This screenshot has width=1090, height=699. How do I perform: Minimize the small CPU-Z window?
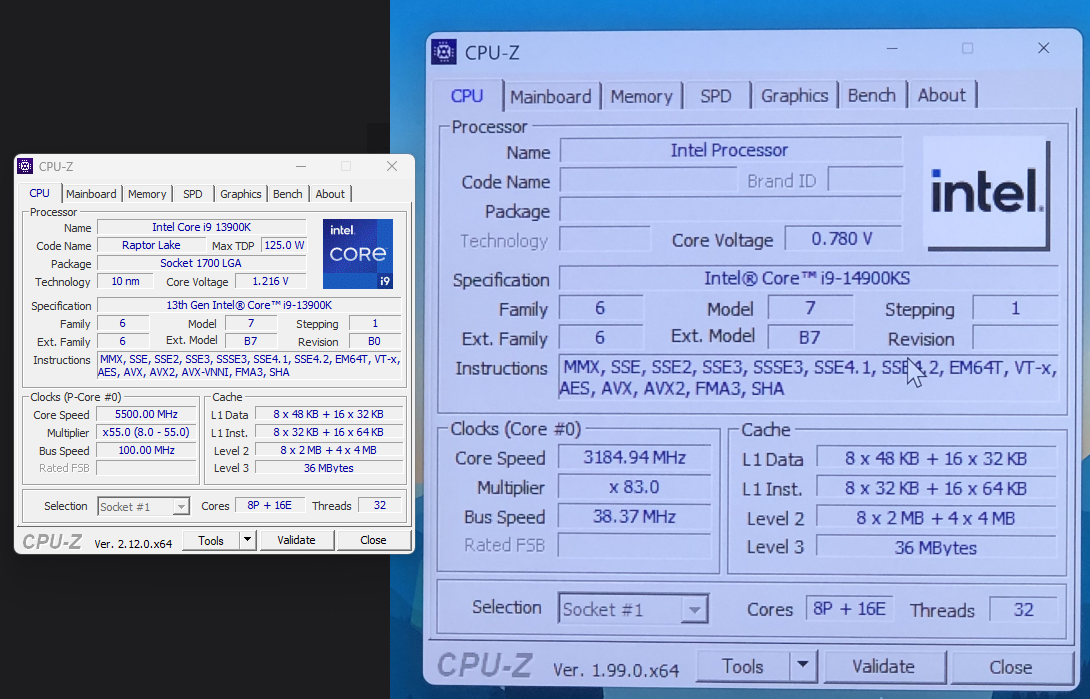click(301, 166)
